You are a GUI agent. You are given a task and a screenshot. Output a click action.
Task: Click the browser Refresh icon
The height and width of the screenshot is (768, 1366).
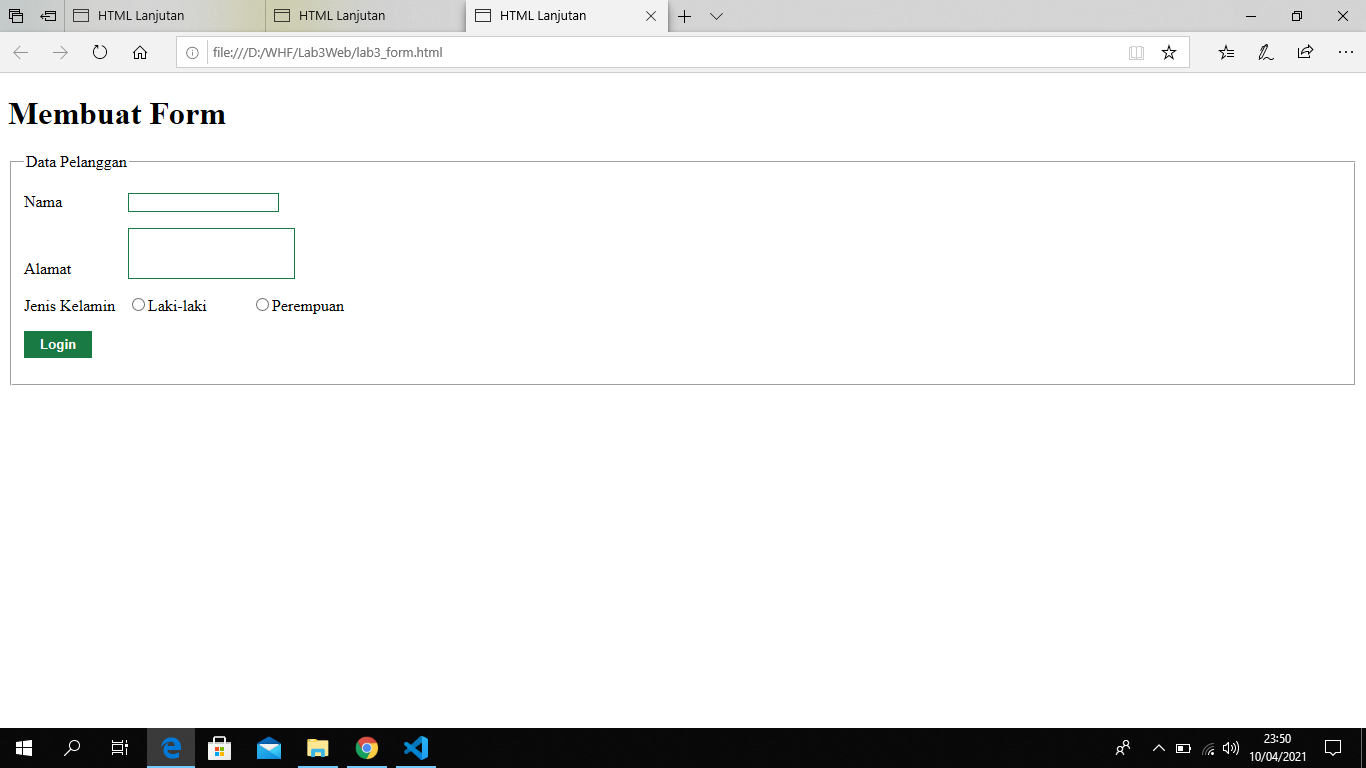click(x=100, y=53)
